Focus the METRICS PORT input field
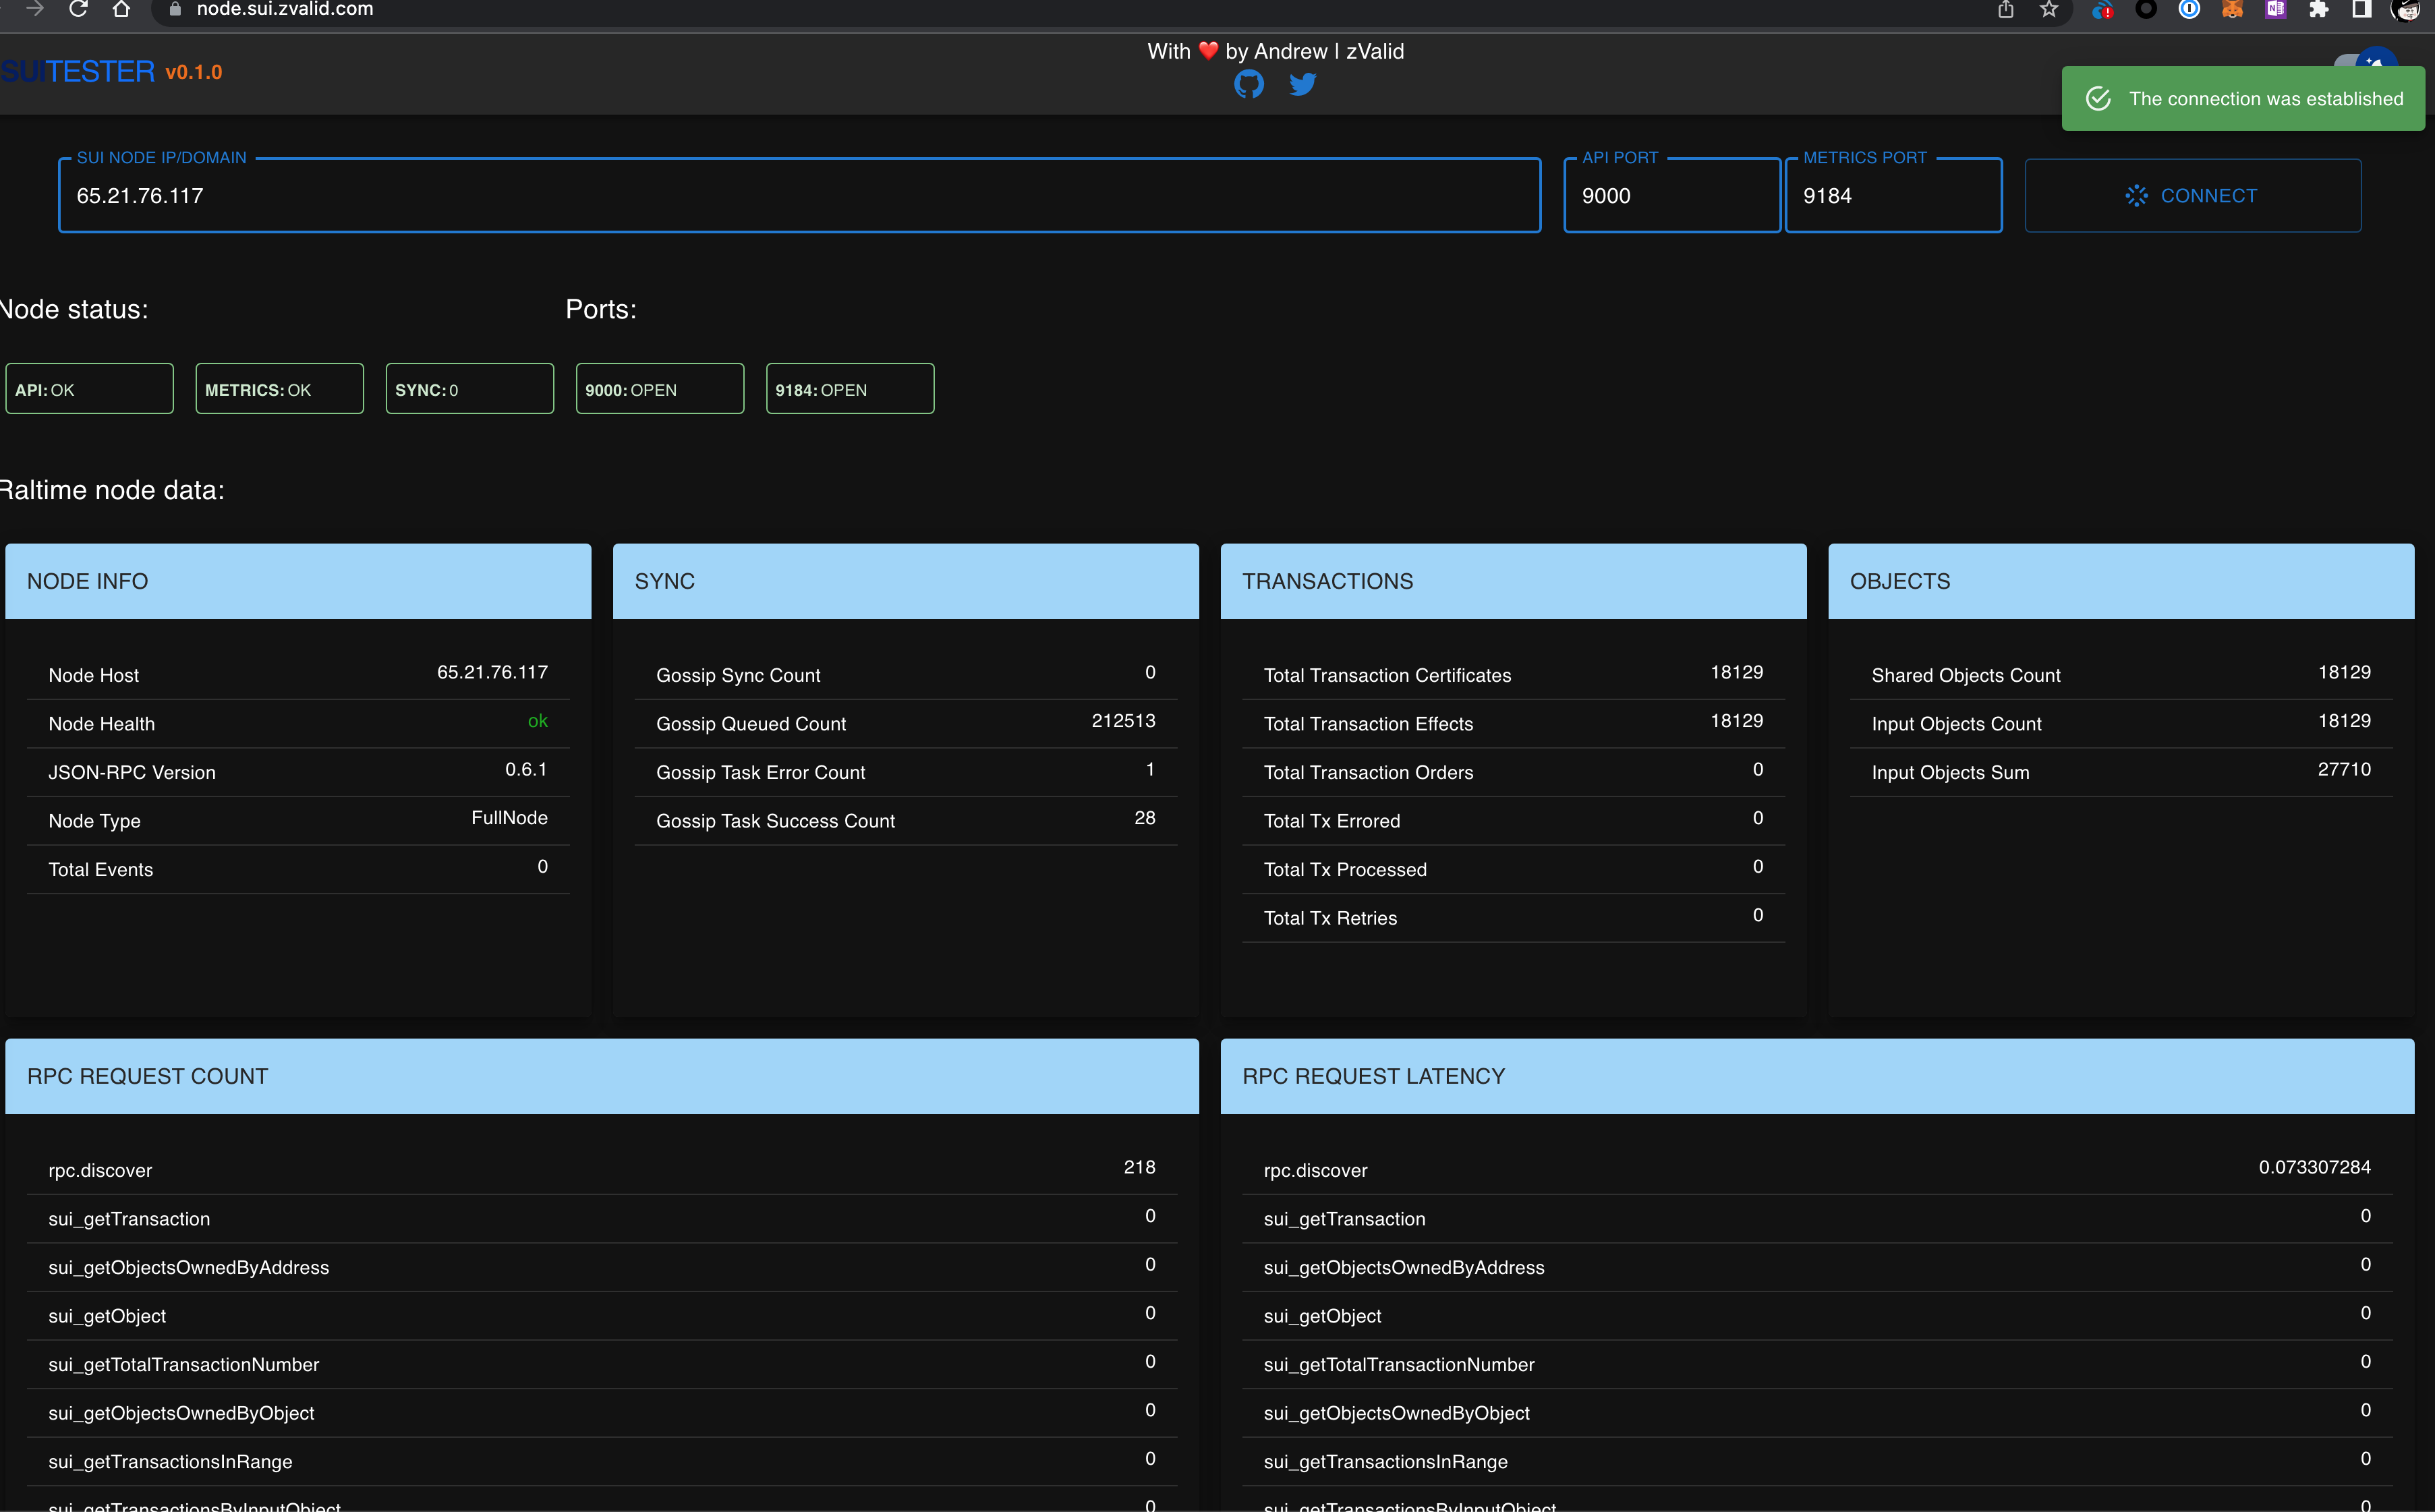The image size is (2435, 1512). click(x=1892, y=196)
